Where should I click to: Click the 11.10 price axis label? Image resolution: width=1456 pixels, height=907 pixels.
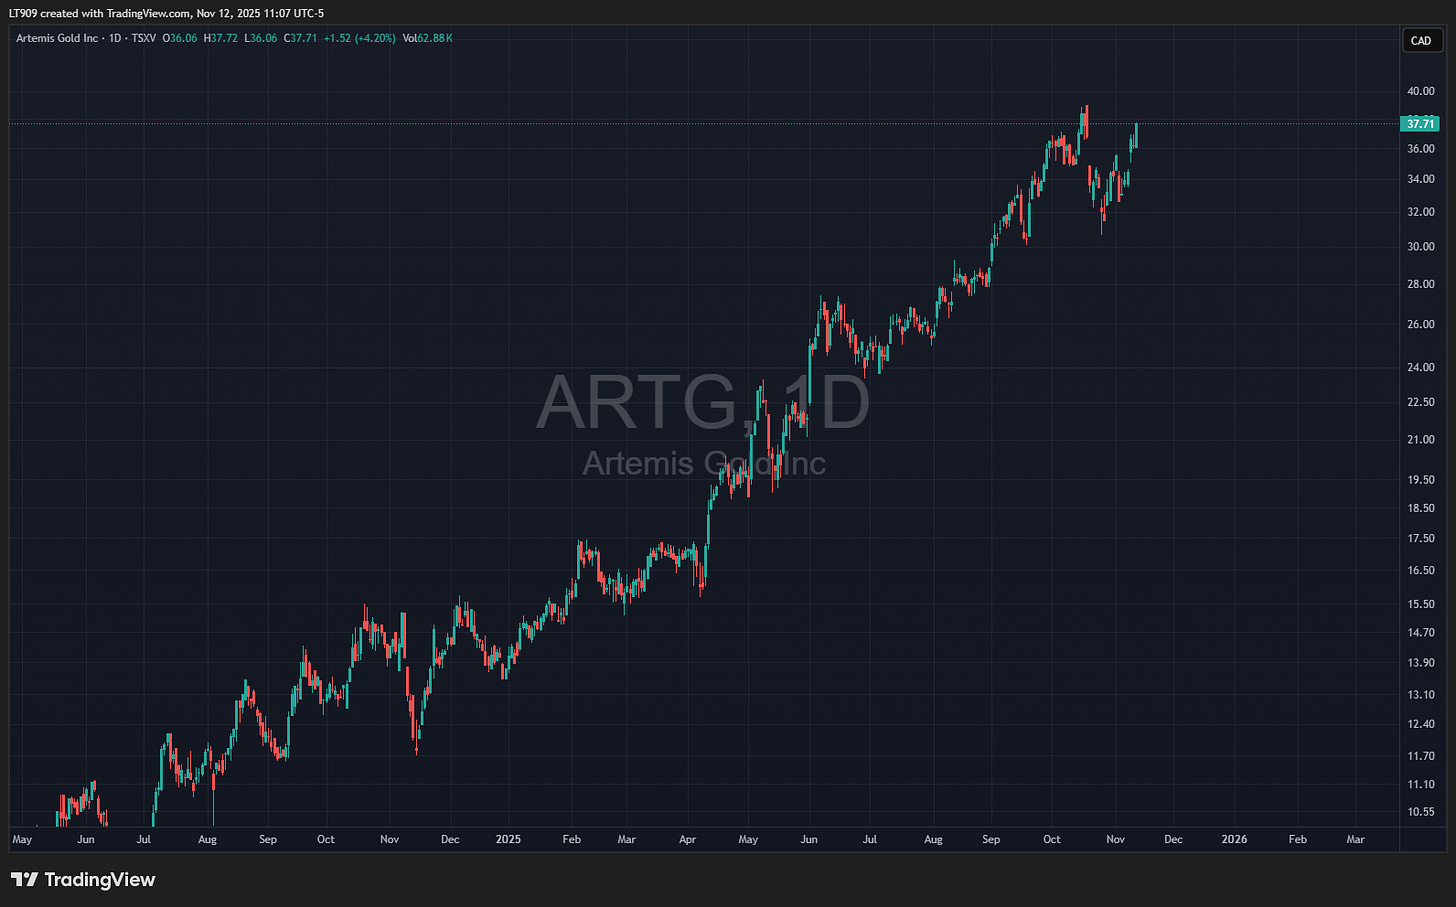tap(1420, 785)
